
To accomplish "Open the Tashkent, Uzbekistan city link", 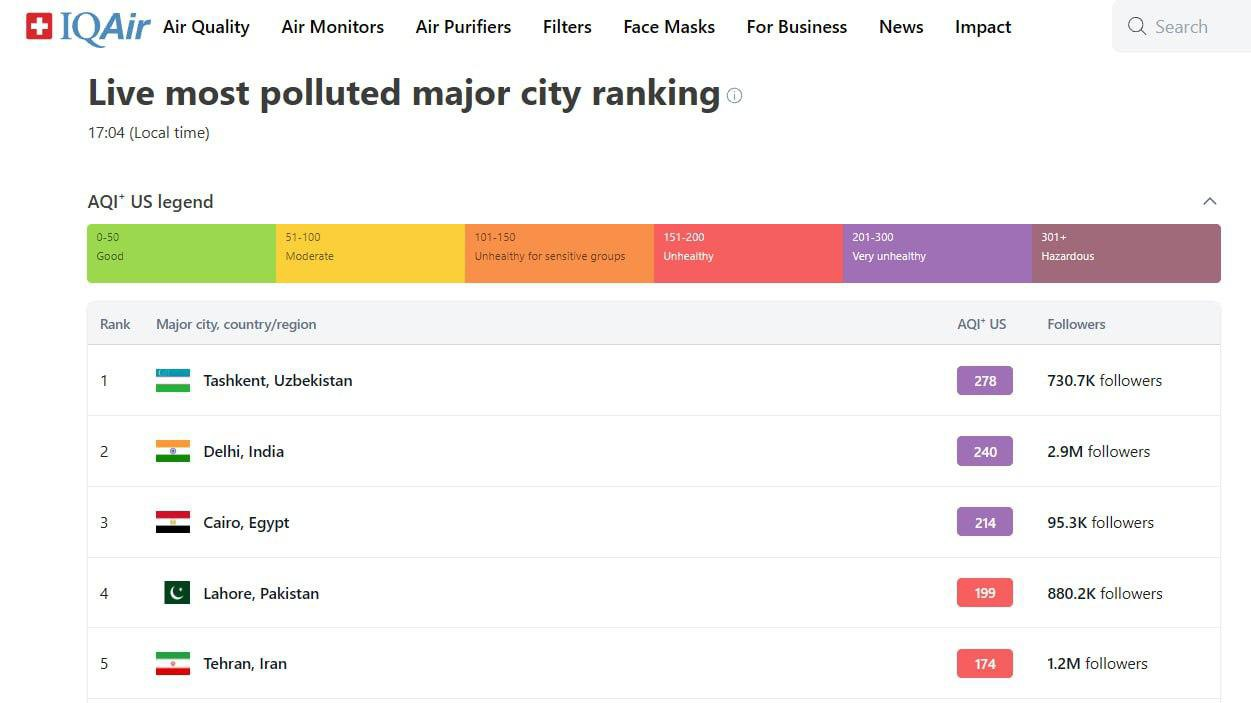I will [277, 381].
